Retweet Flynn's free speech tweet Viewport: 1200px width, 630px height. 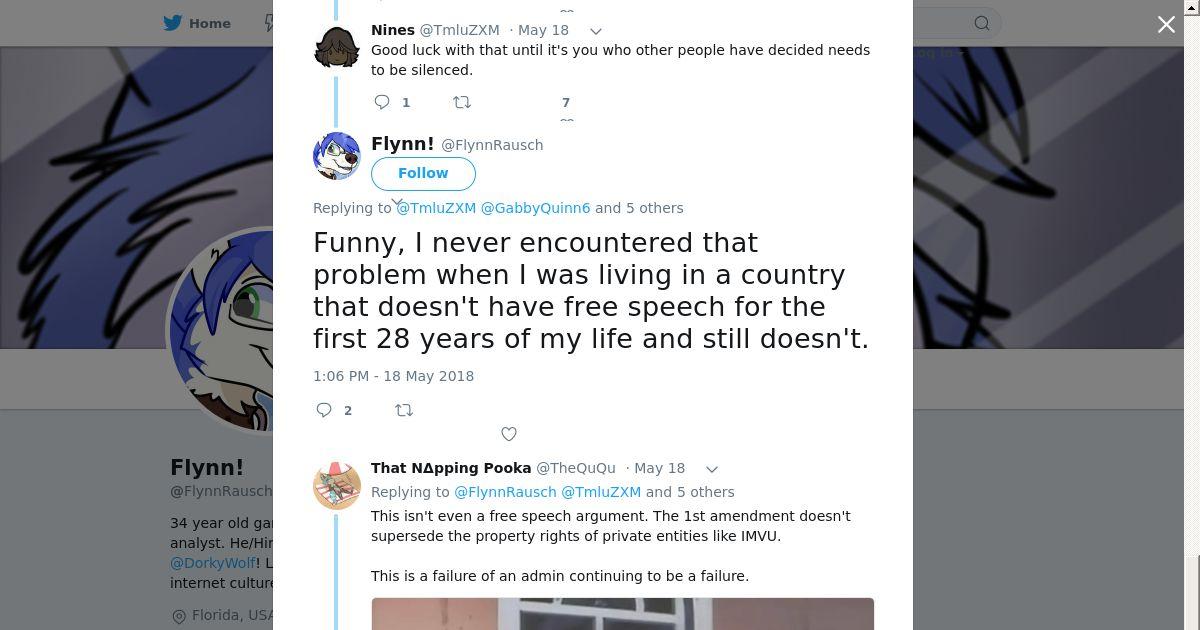click(x=404, y=410)
